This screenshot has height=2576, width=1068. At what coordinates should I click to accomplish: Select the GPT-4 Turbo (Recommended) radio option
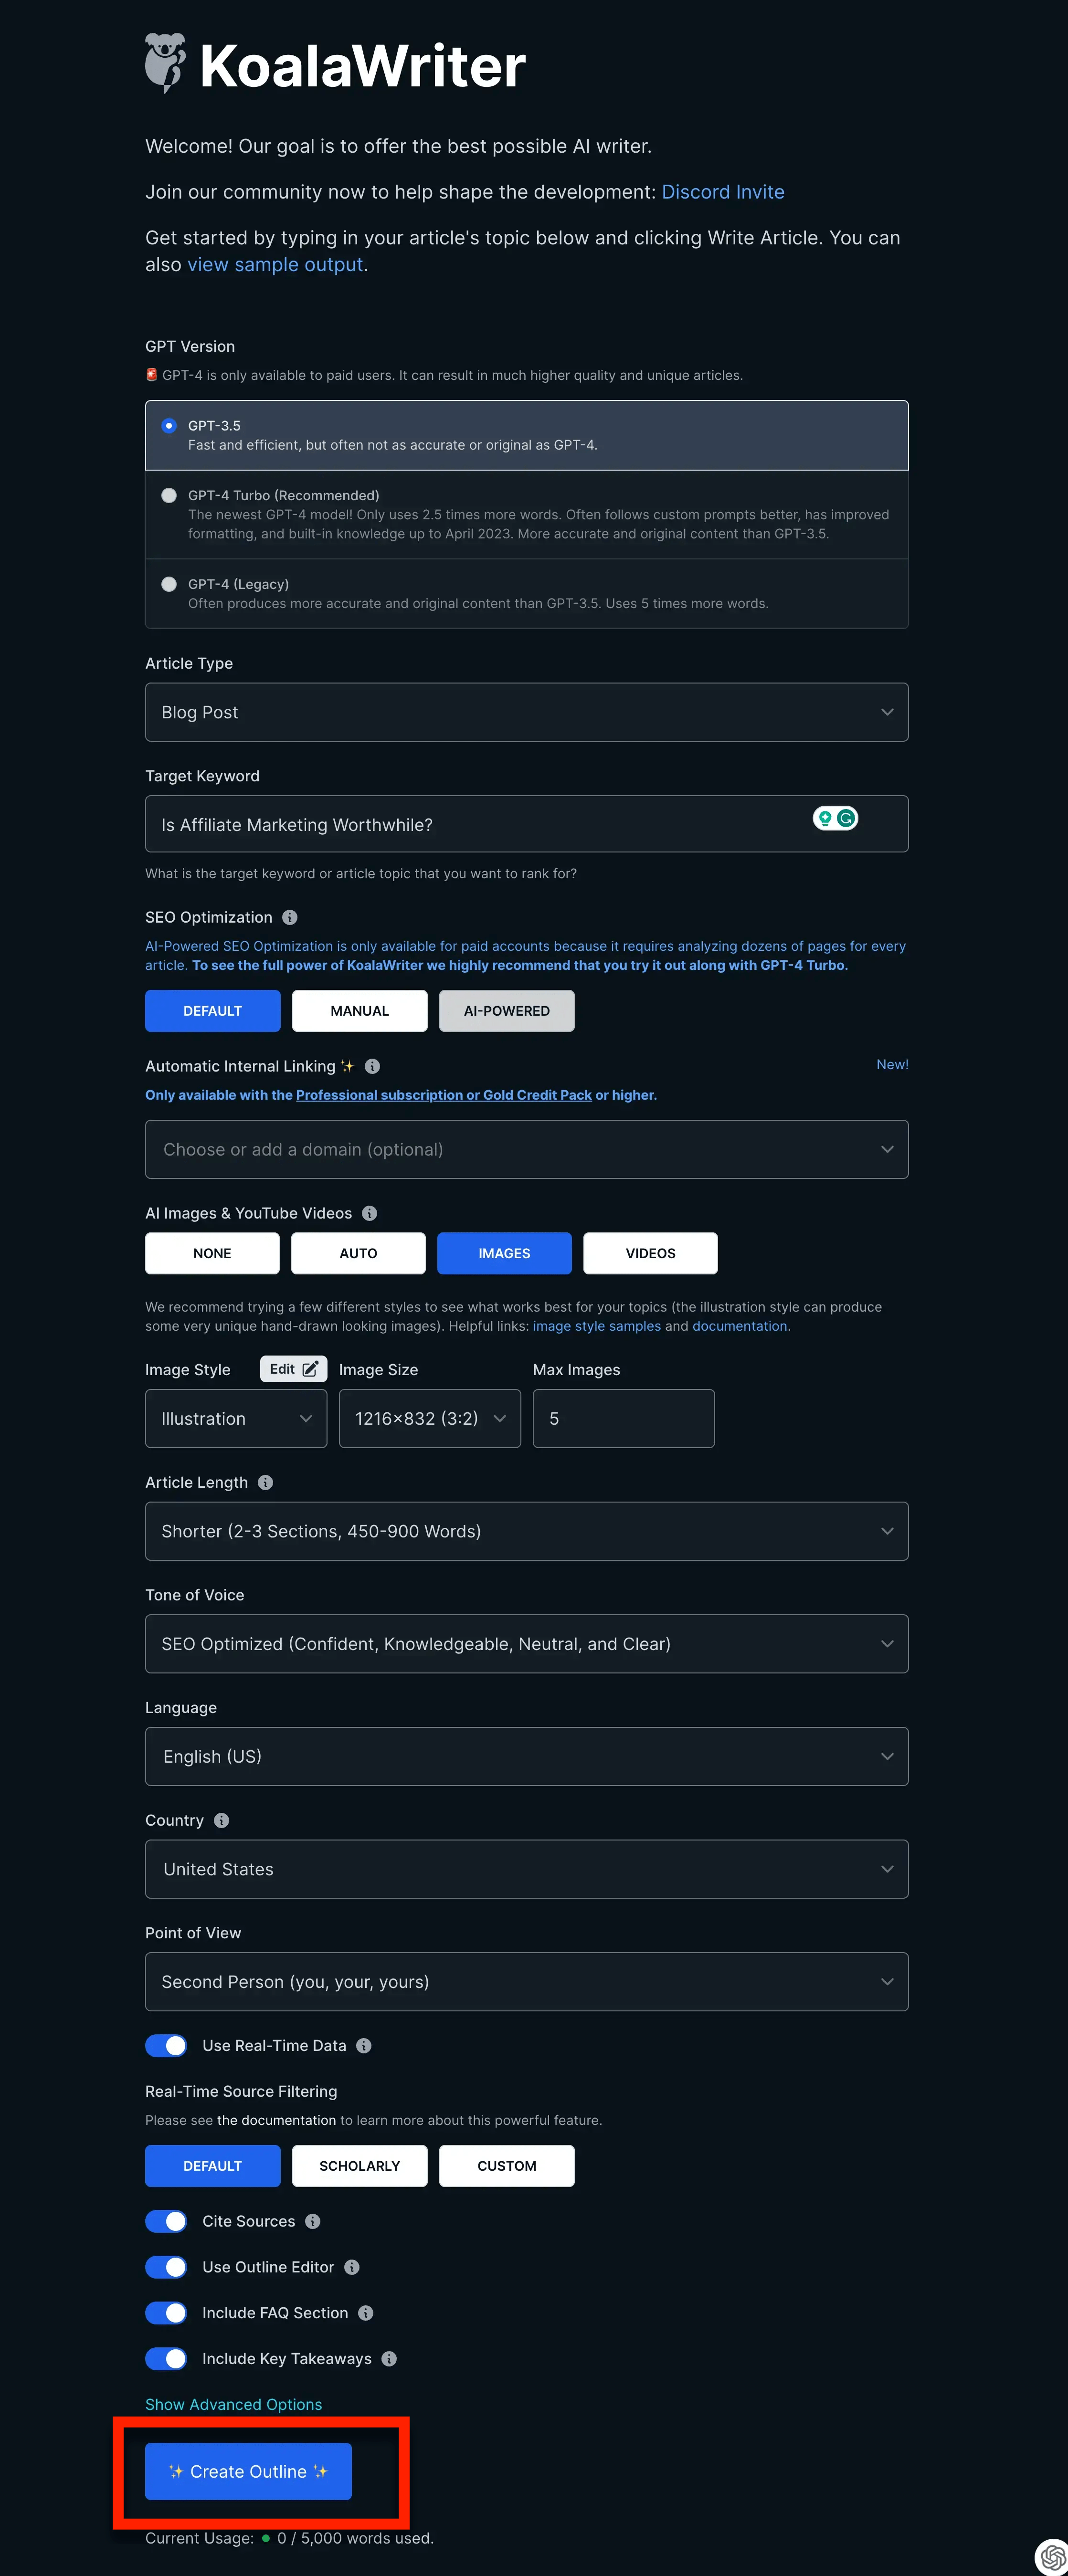coord(169,495)
